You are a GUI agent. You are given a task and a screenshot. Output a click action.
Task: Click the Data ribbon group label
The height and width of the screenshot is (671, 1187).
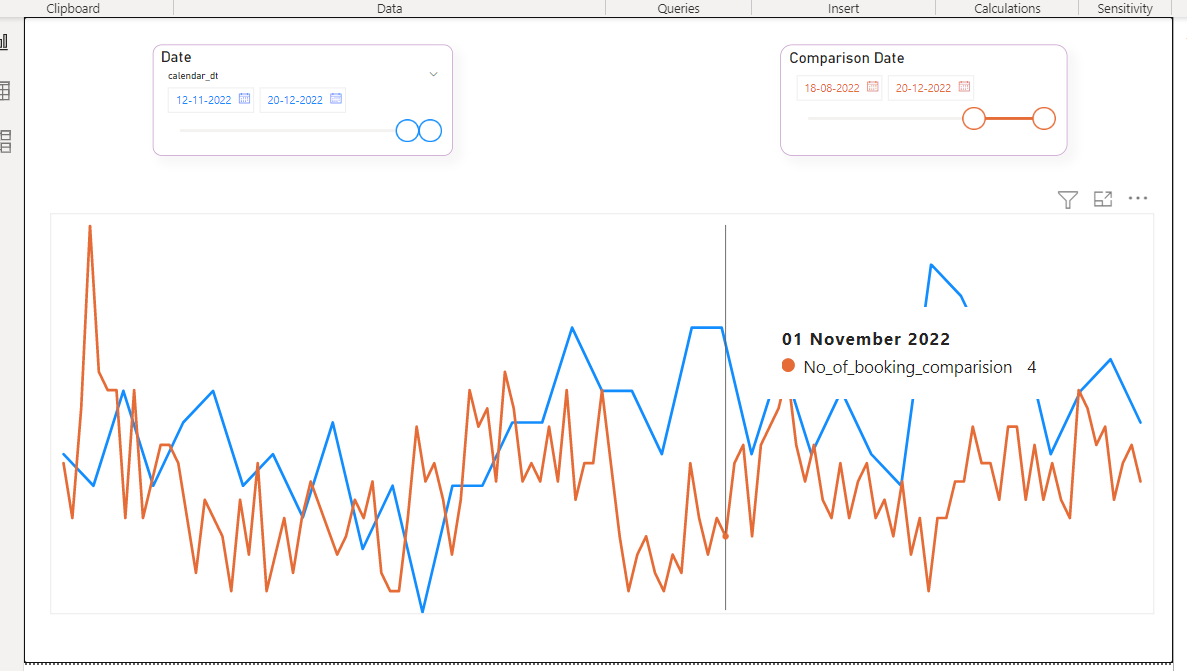tap(390, 8)
